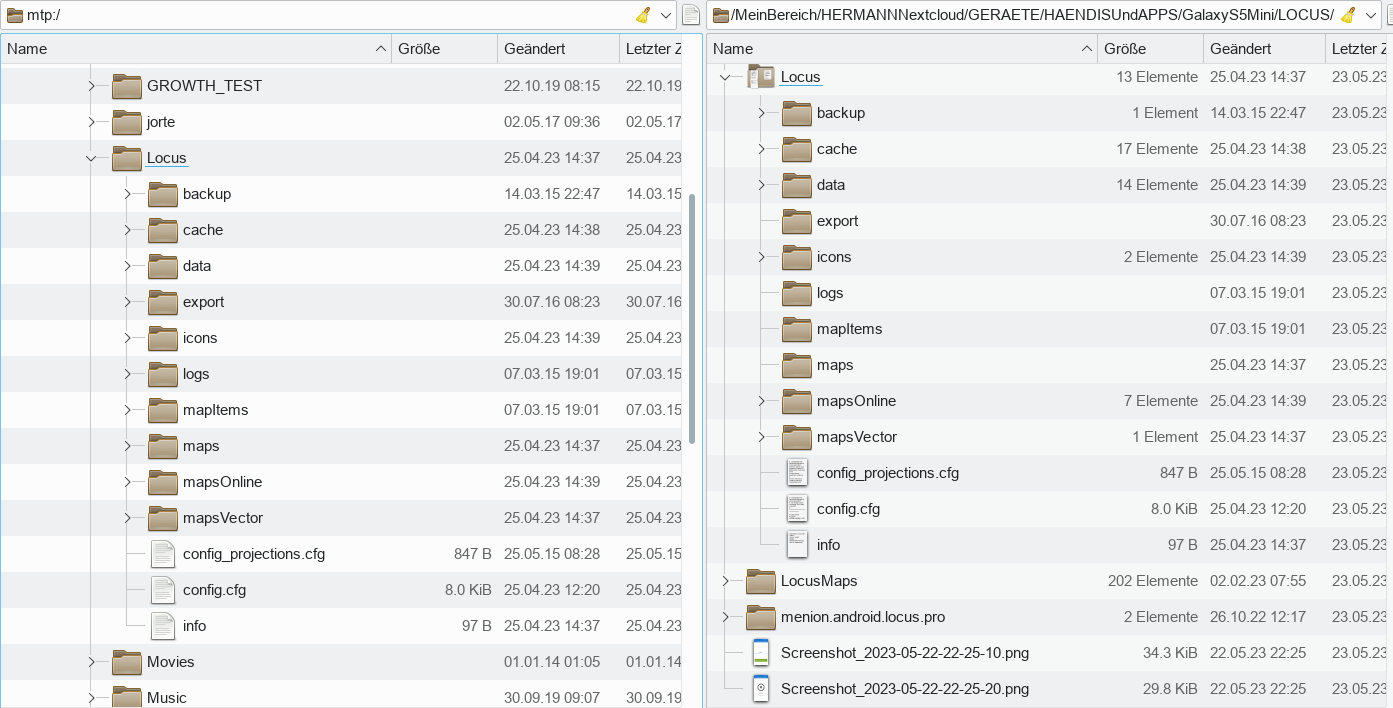Expand the backup folder in left pane
Viewport: 1393px width, 708px height.
point(127,194)
